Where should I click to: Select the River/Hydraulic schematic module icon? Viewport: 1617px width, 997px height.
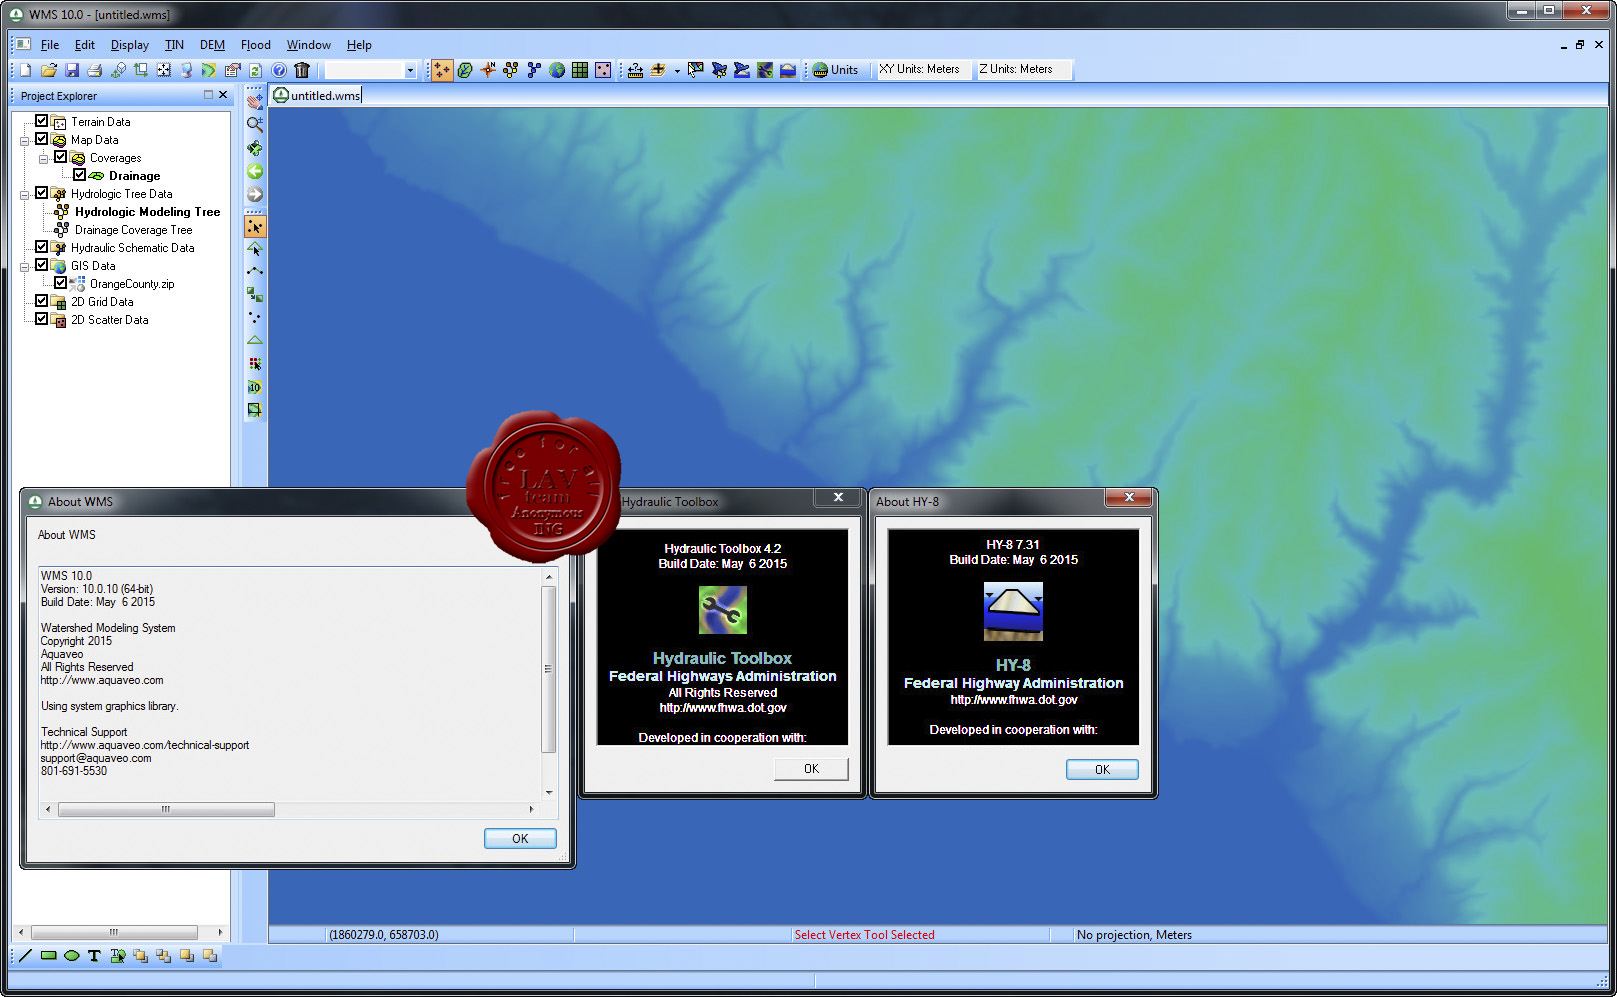tap(534, 70)
